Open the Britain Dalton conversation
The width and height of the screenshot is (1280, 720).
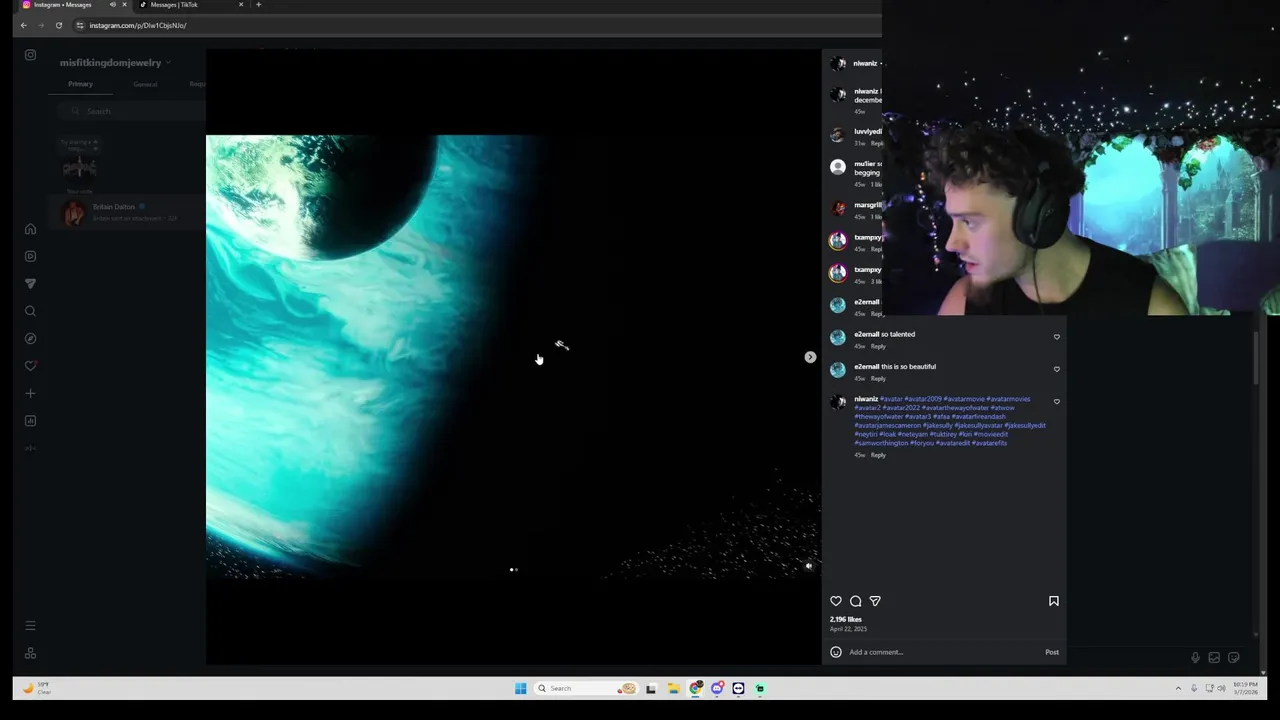[128, 212]
